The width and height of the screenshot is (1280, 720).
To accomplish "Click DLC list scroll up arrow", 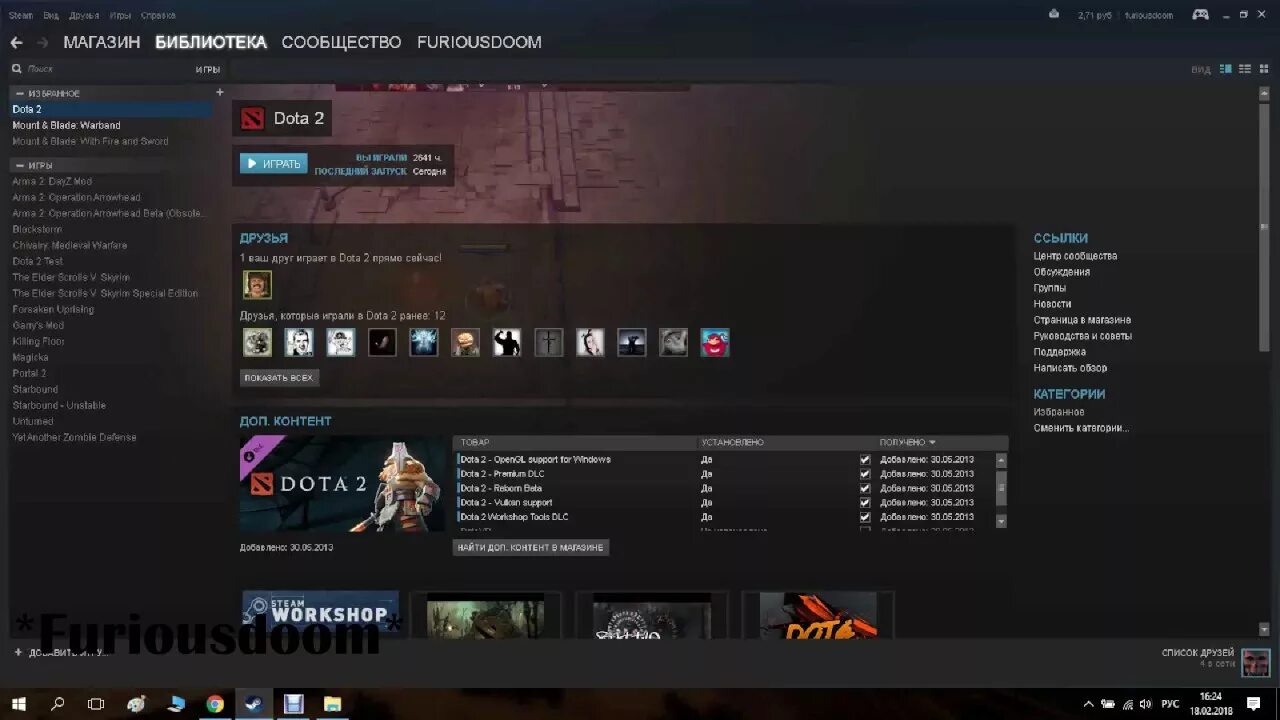I will 1001,460.
